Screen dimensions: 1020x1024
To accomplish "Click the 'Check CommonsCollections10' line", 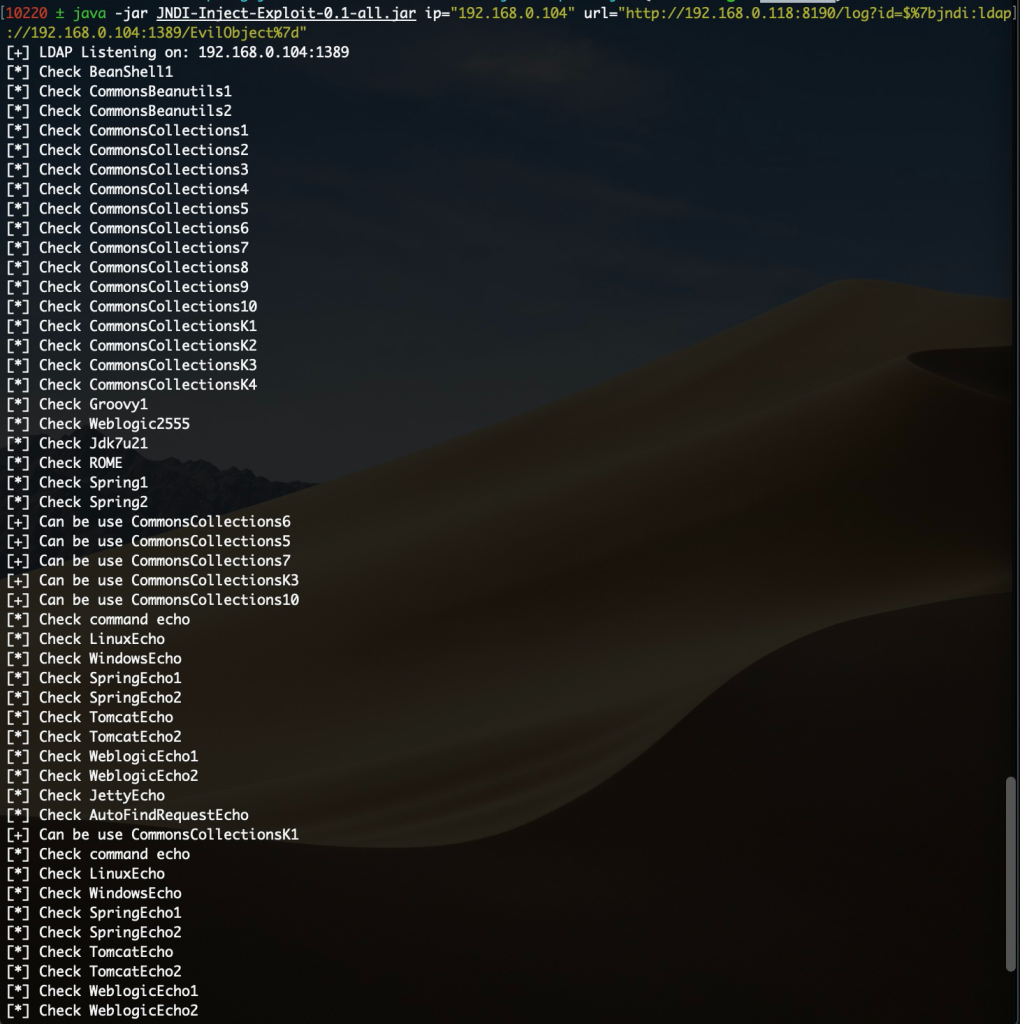I will pyautogui.click(x=131, y=307).
